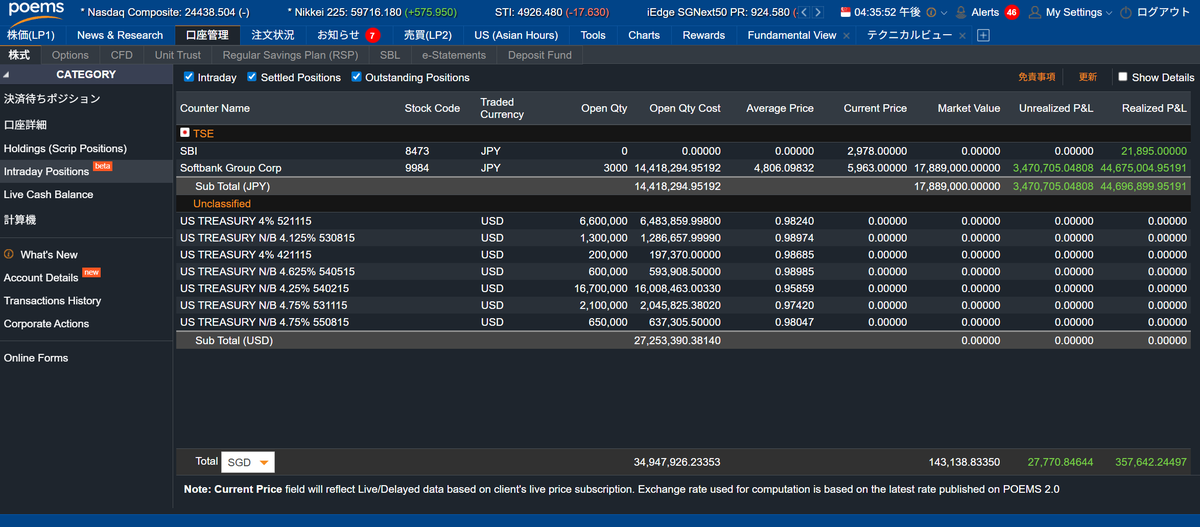
Task: Select the CFD sub-tab
Action: (121, 55)
